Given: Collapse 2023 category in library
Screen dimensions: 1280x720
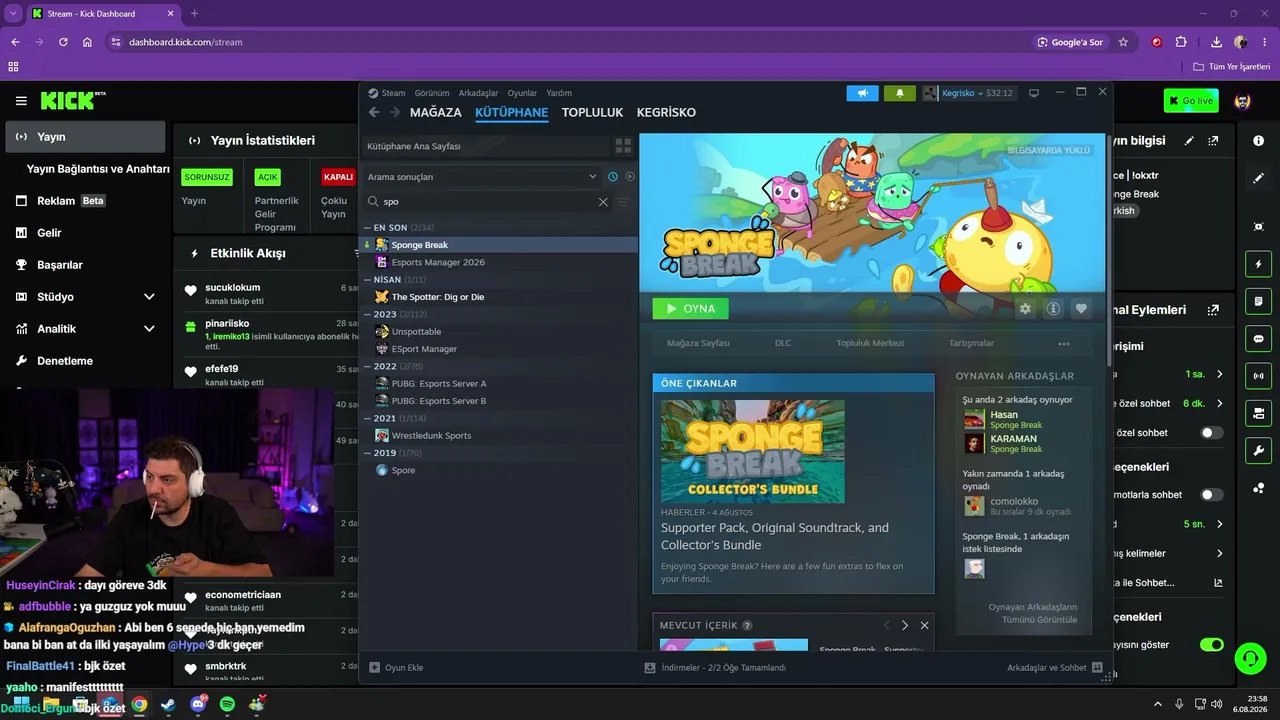Looking at the screenshot, I should [367, 314].
